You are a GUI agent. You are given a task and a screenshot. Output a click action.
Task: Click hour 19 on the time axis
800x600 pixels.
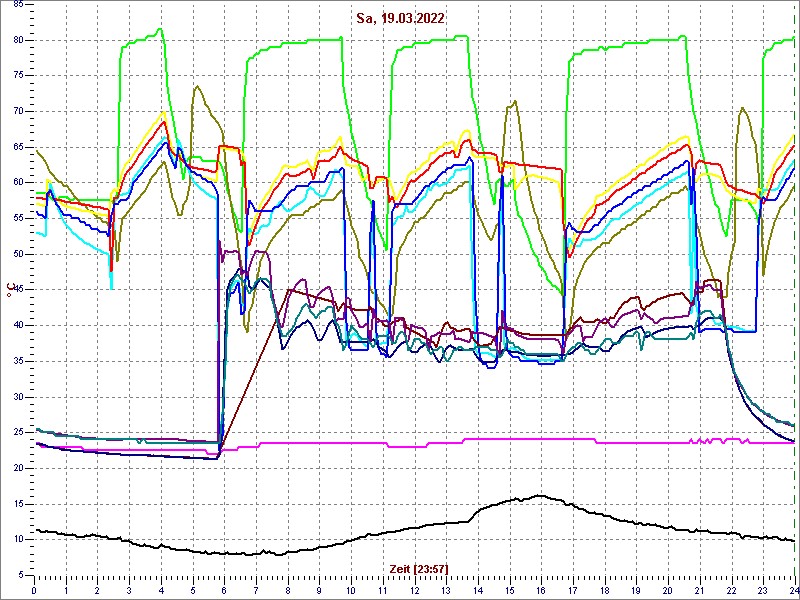pyautogui.click(x=636, y=589)
